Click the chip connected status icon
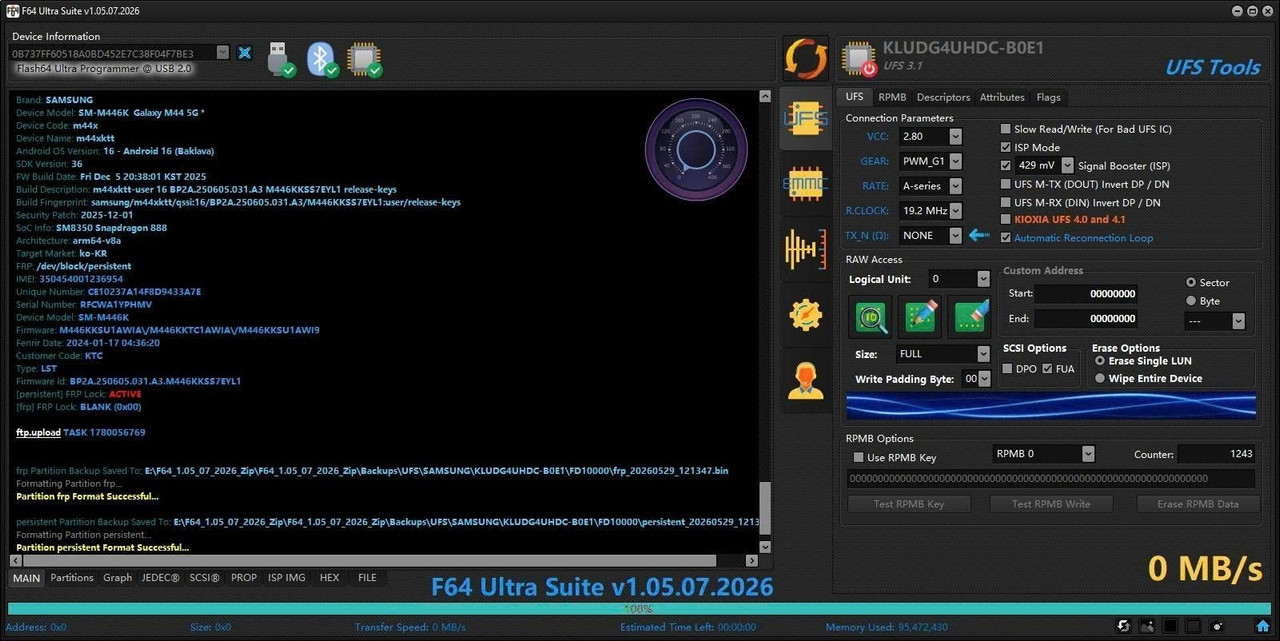The image size is (1280, 641). [364, 59]
